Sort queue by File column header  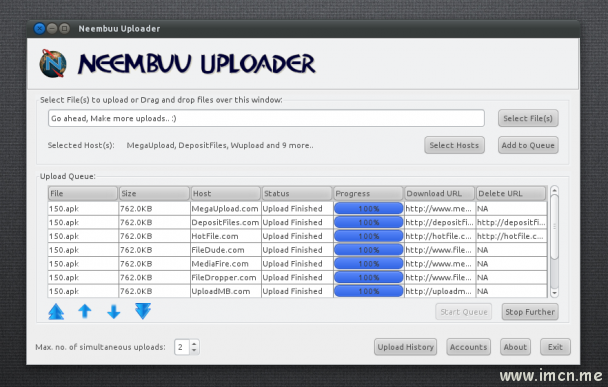pos(83,193)
